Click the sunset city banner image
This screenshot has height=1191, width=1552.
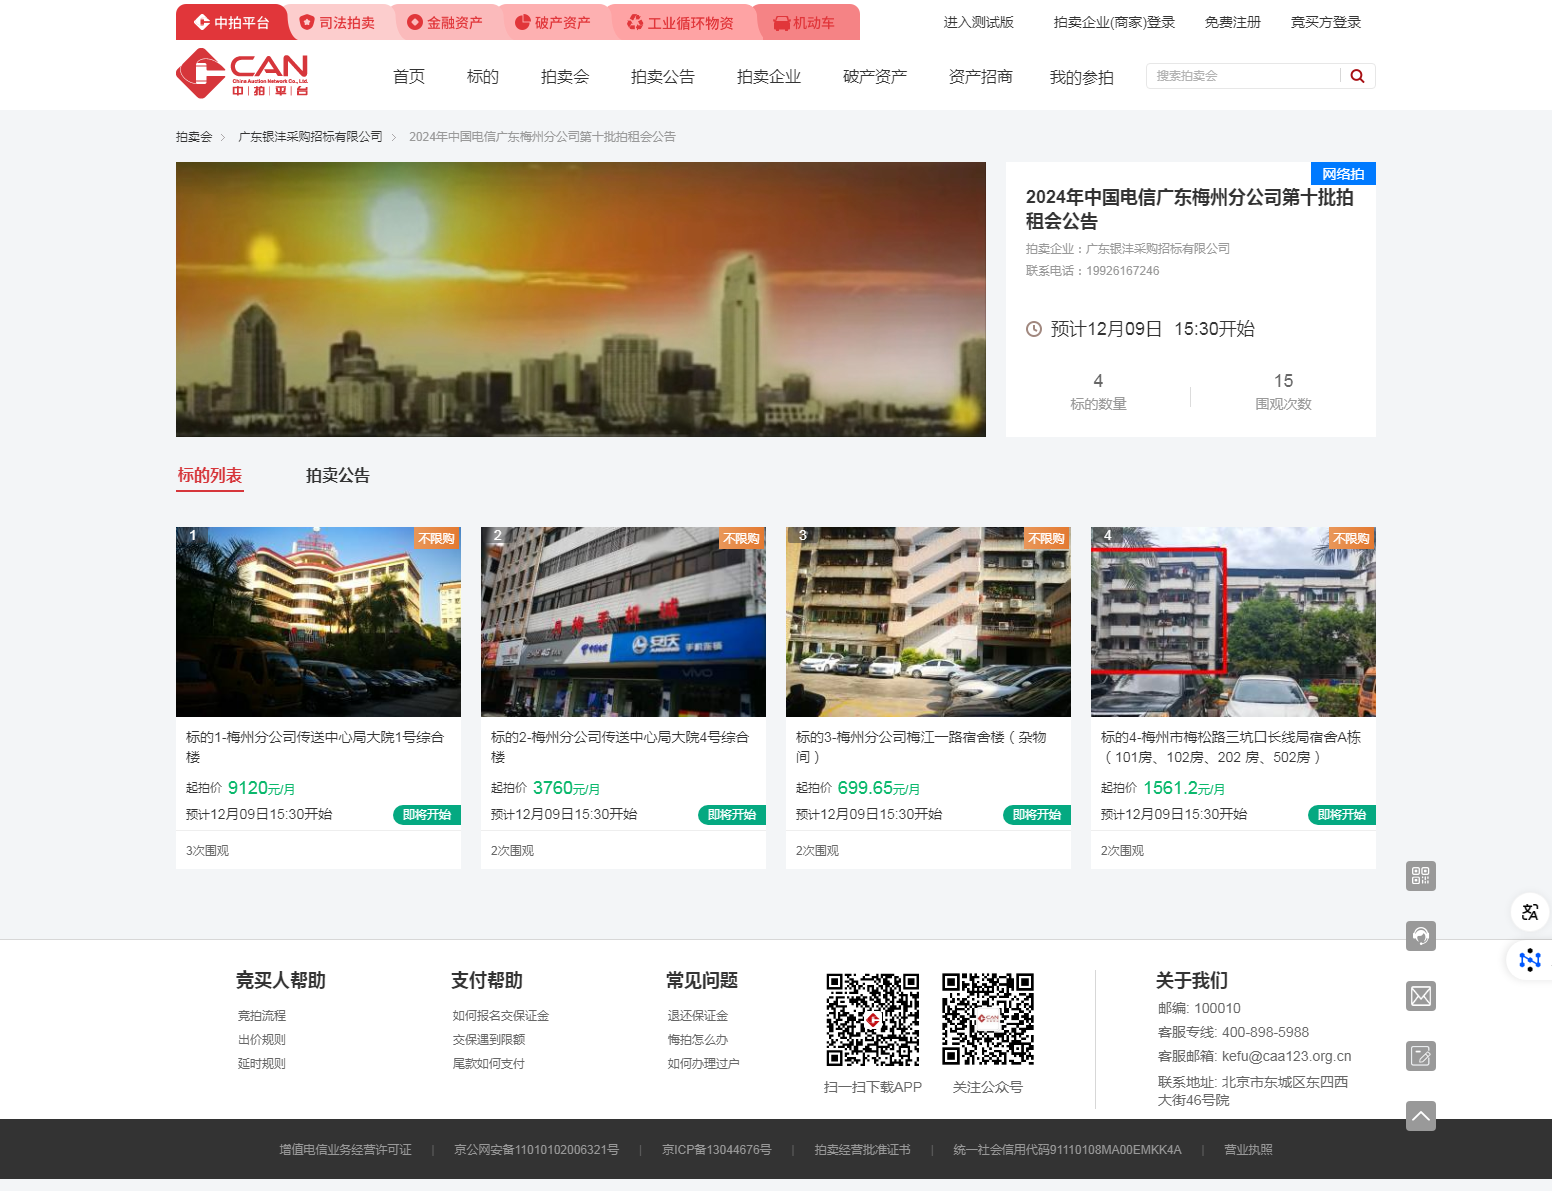(581, 299)
